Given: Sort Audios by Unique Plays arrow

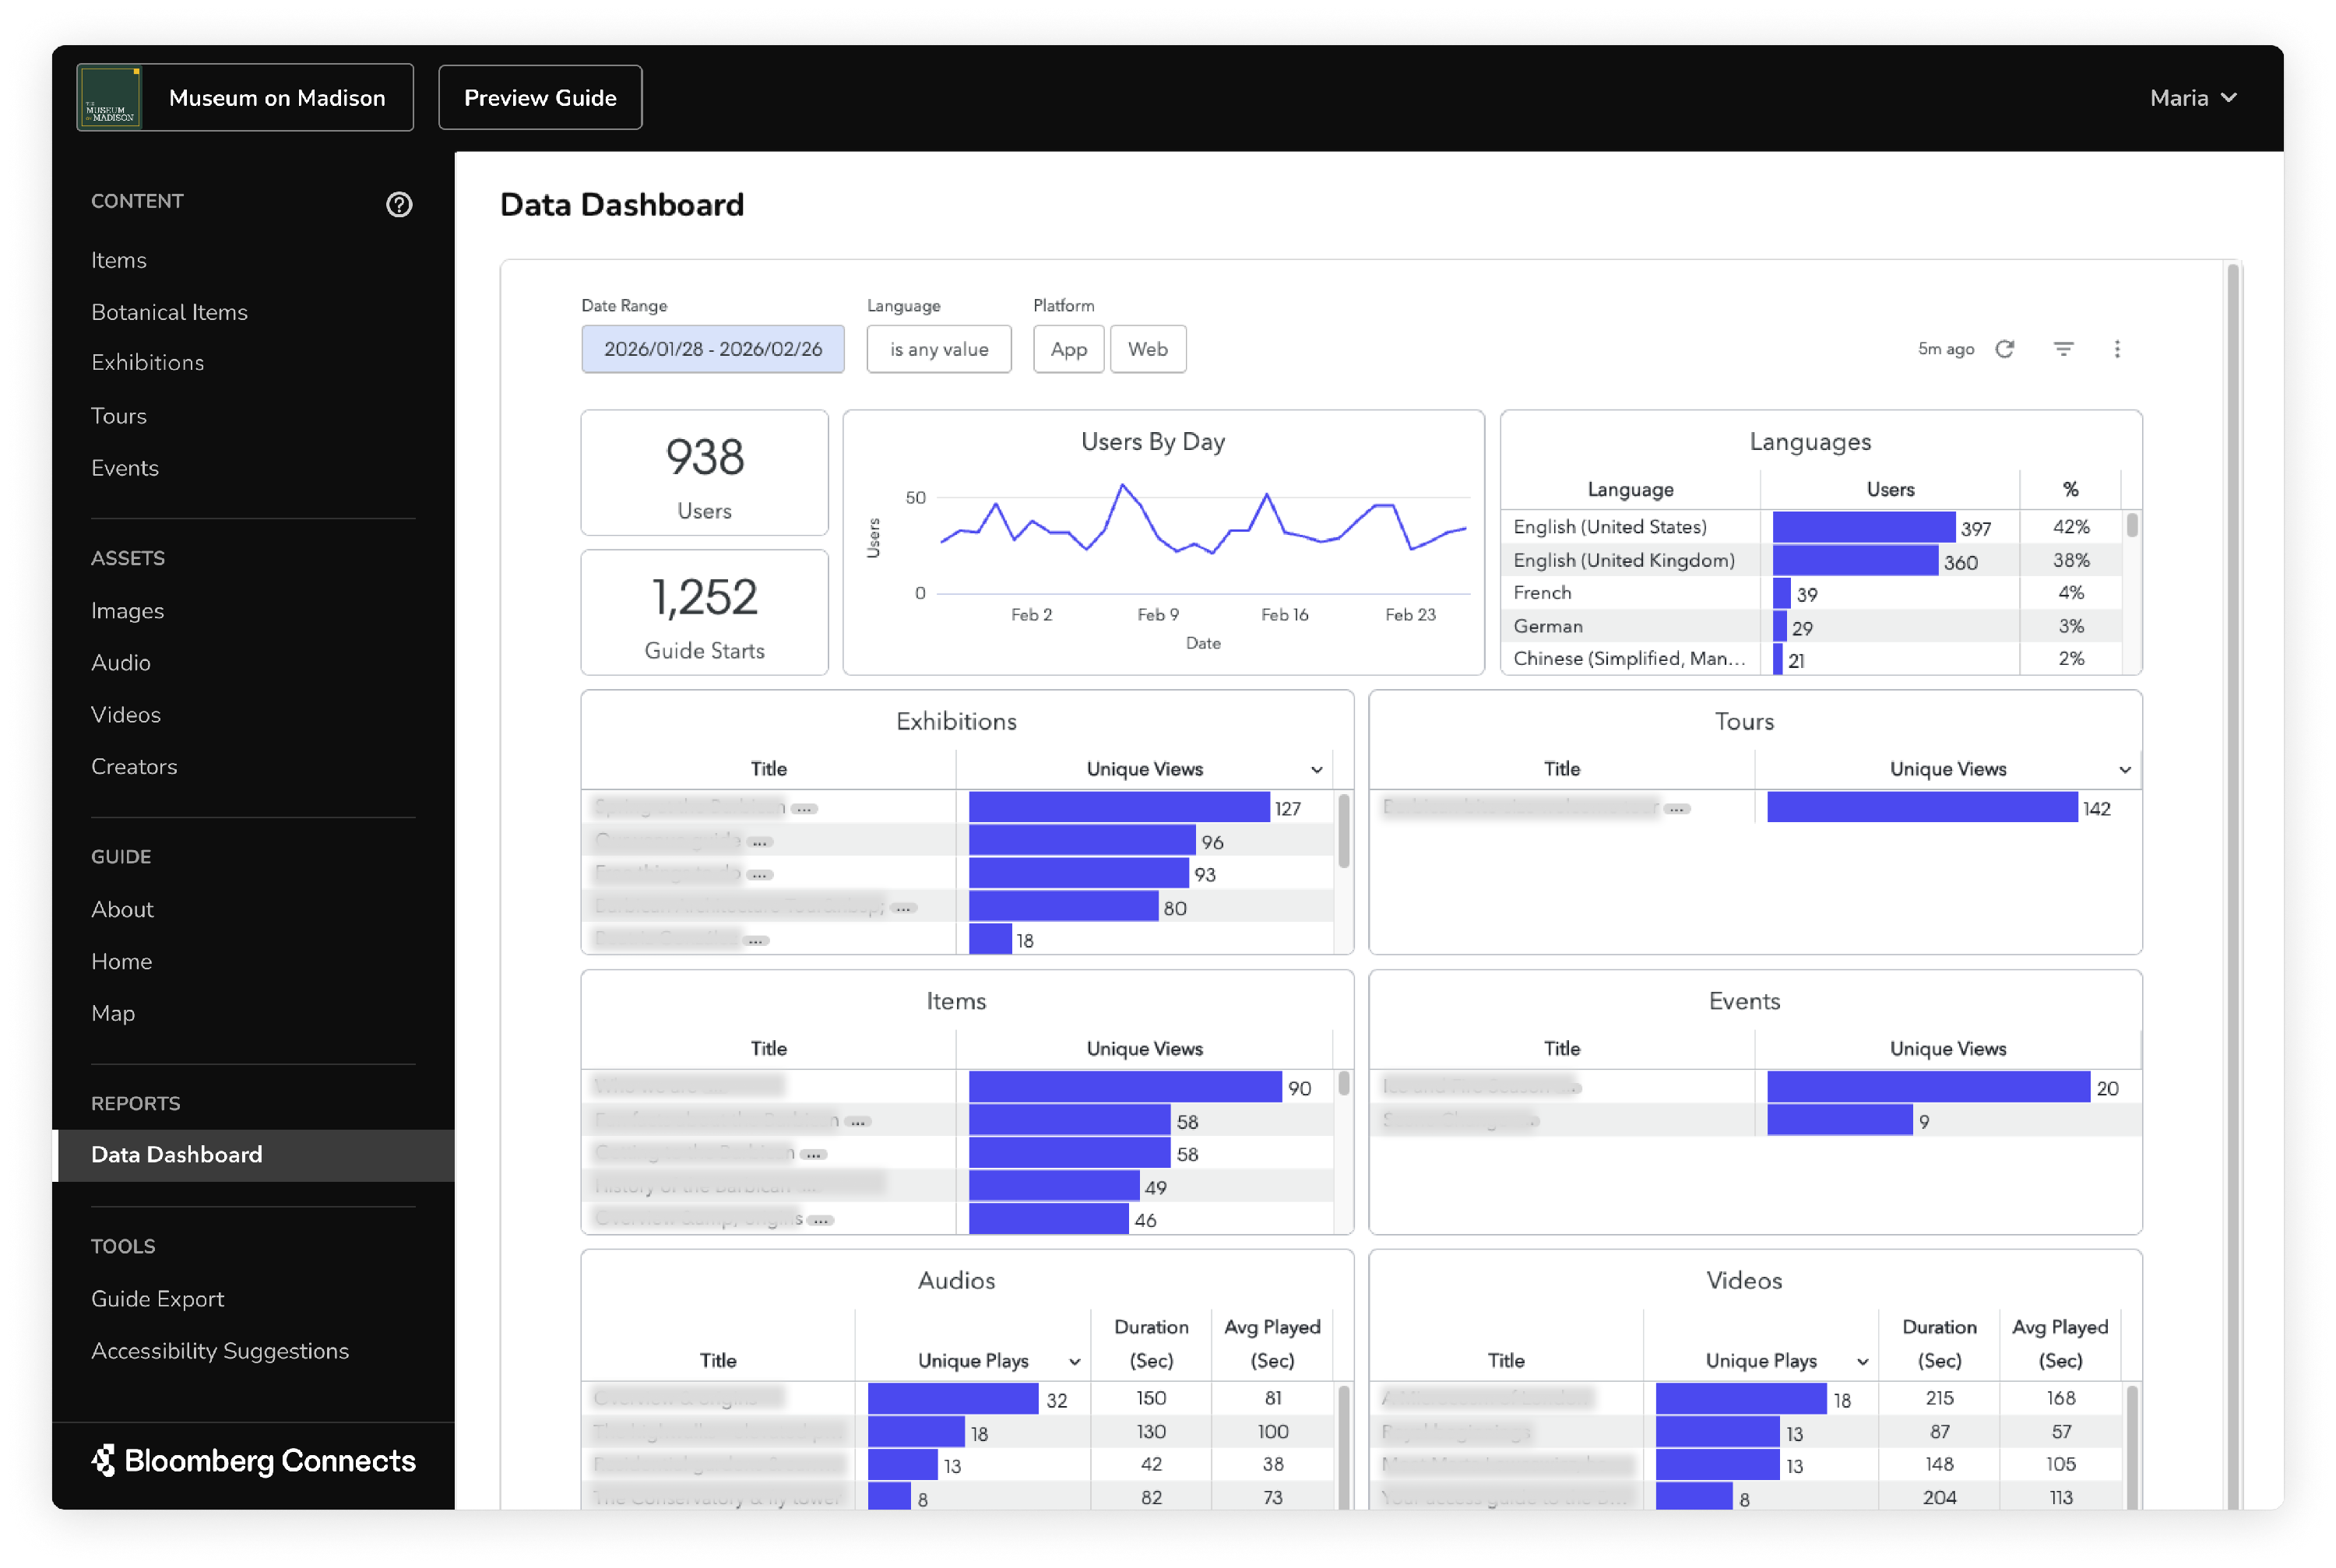Looking at the screenshot, I should pyautogui.click(x=1074, y=1361).
